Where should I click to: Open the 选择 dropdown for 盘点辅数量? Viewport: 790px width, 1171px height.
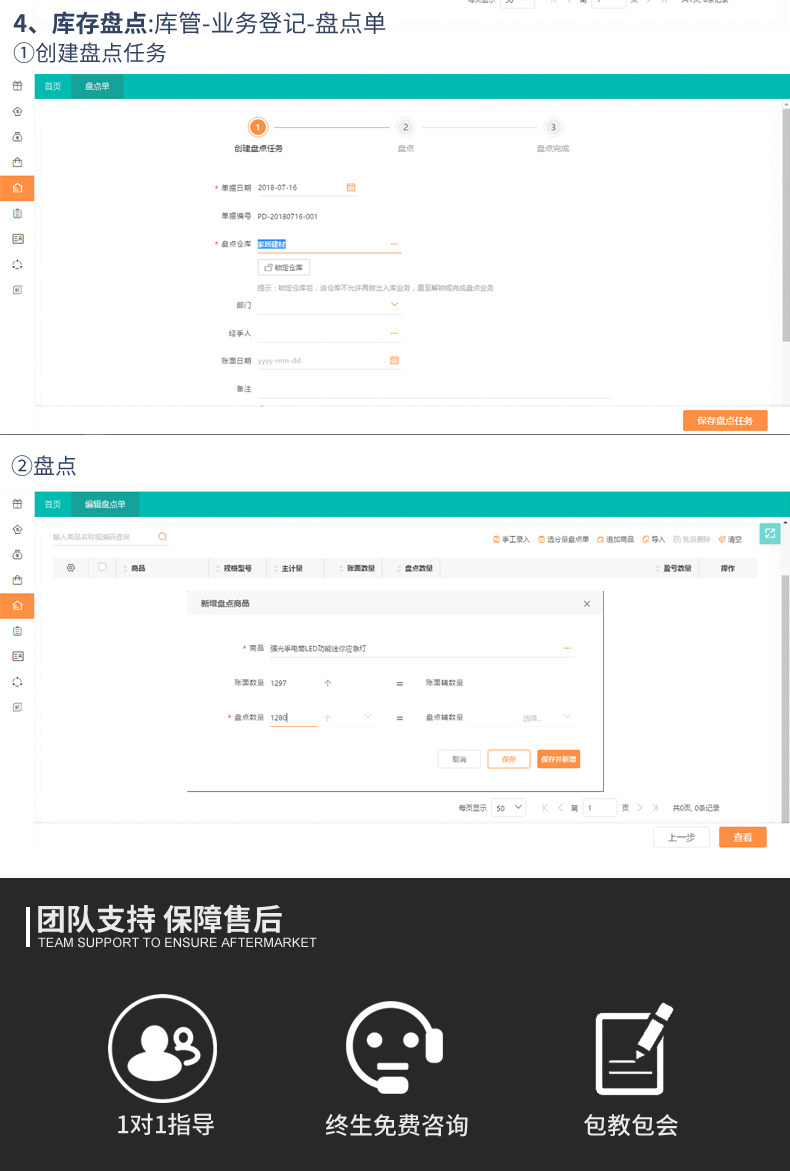(567, 717)
